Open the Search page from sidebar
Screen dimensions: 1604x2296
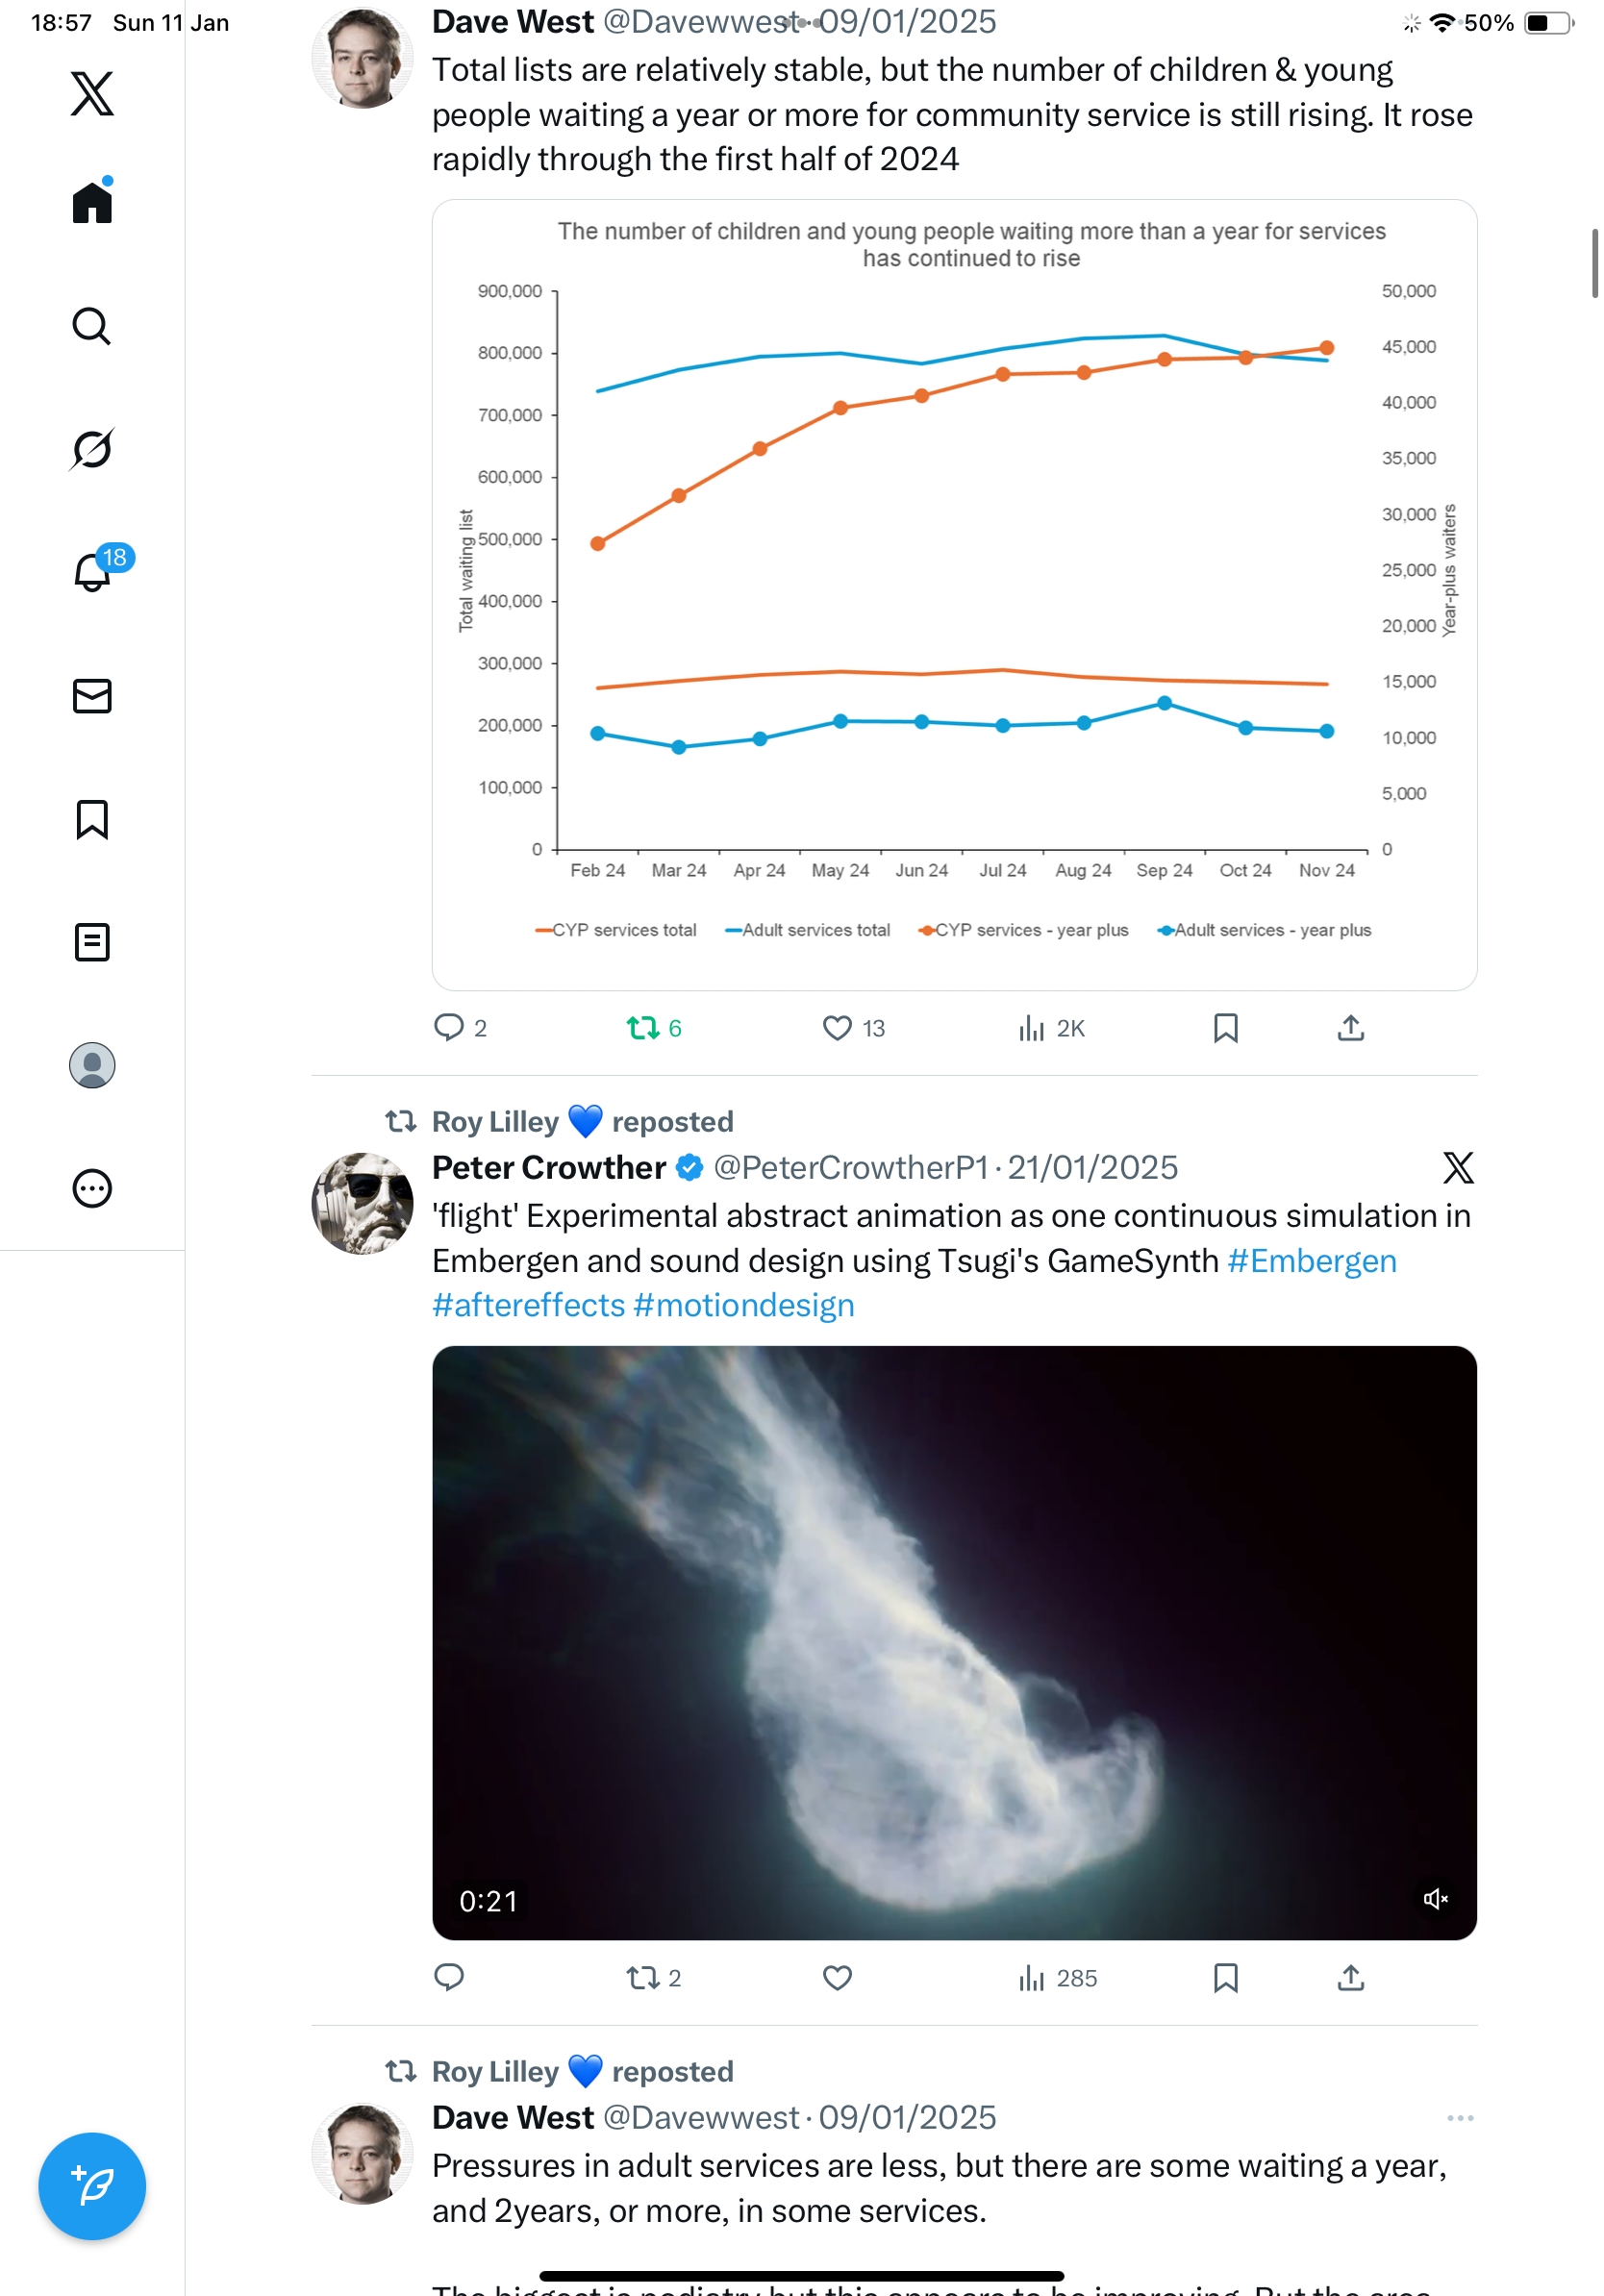point(92,326)
